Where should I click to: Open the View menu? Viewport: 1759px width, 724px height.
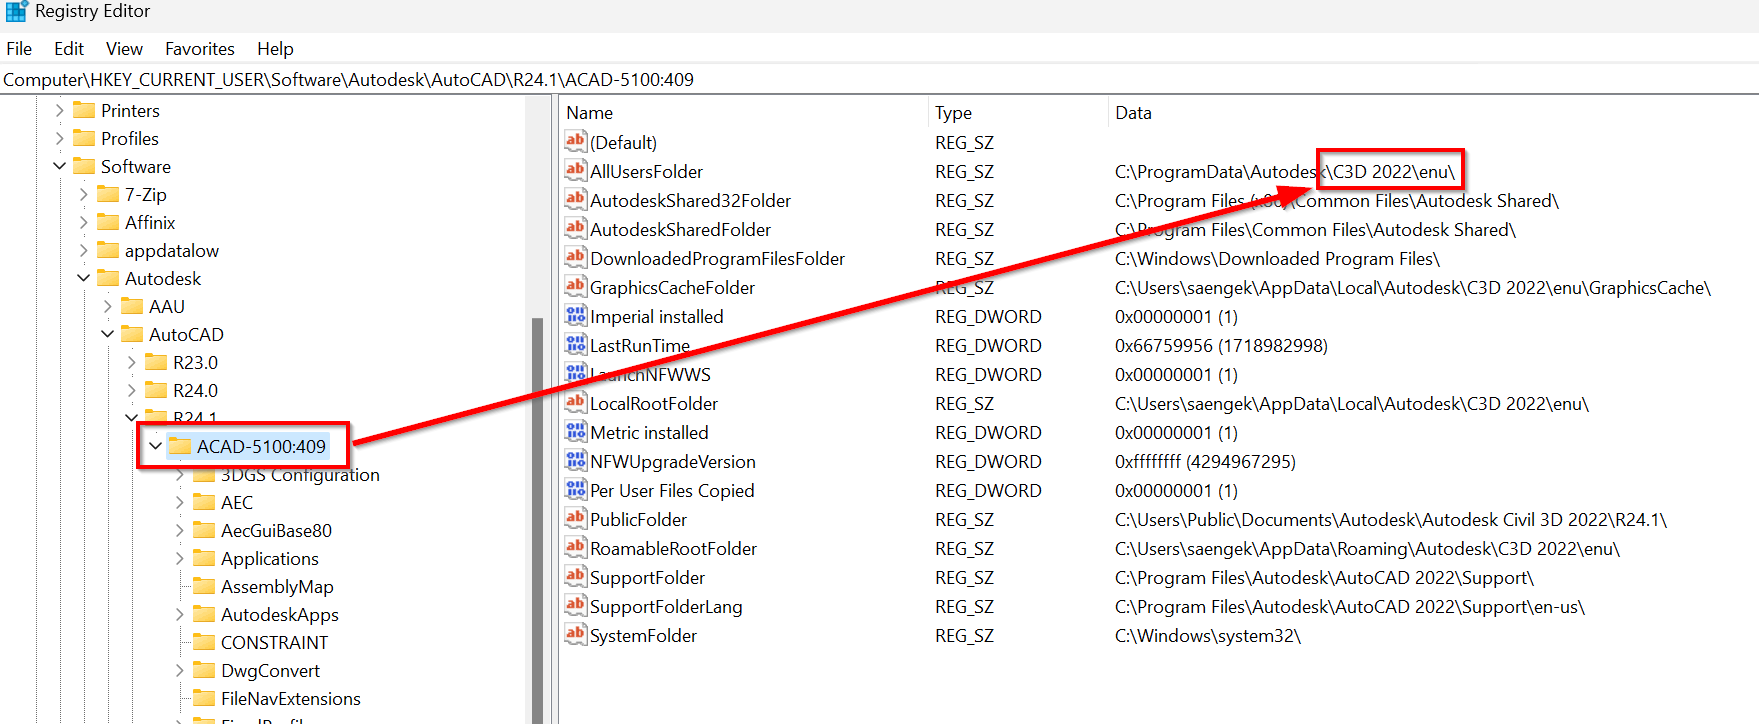click(x=124, y=49)
